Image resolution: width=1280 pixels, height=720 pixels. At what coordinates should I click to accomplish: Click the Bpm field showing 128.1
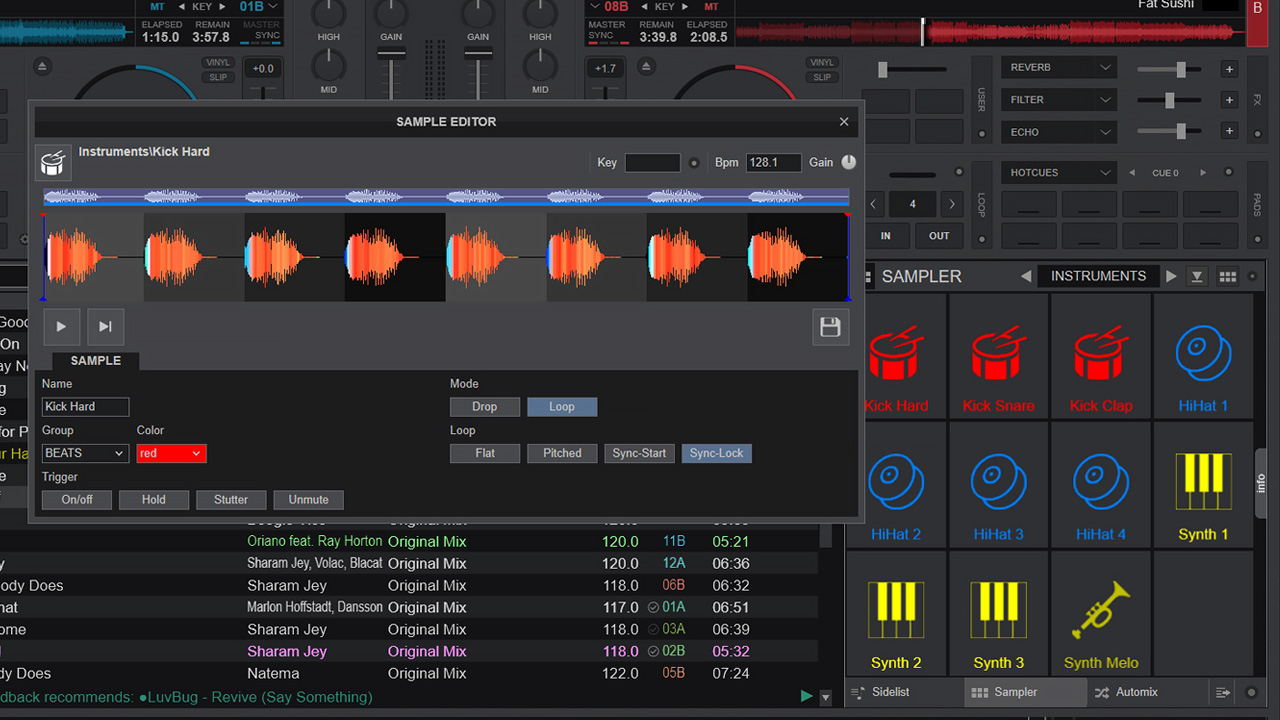773,162
